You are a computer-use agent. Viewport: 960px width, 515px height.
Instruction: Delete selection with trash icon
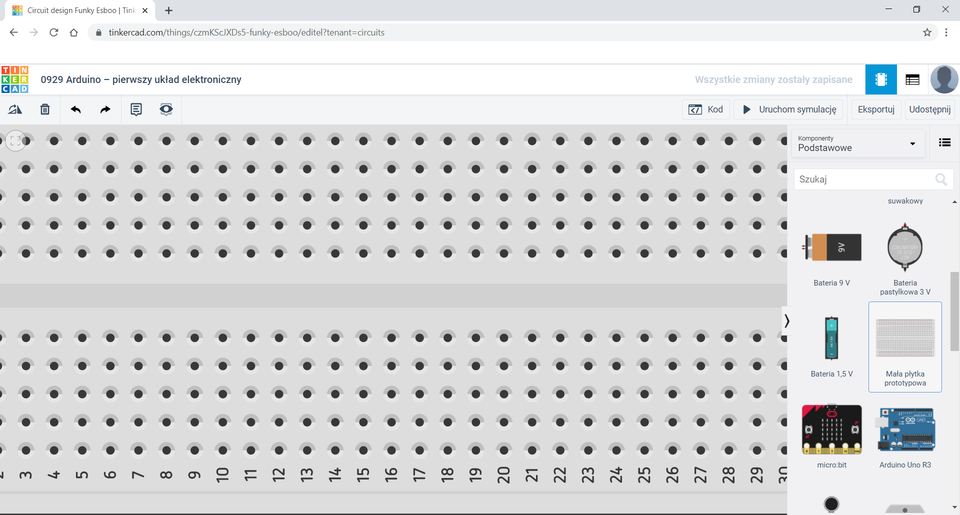[x=45, y=109]
